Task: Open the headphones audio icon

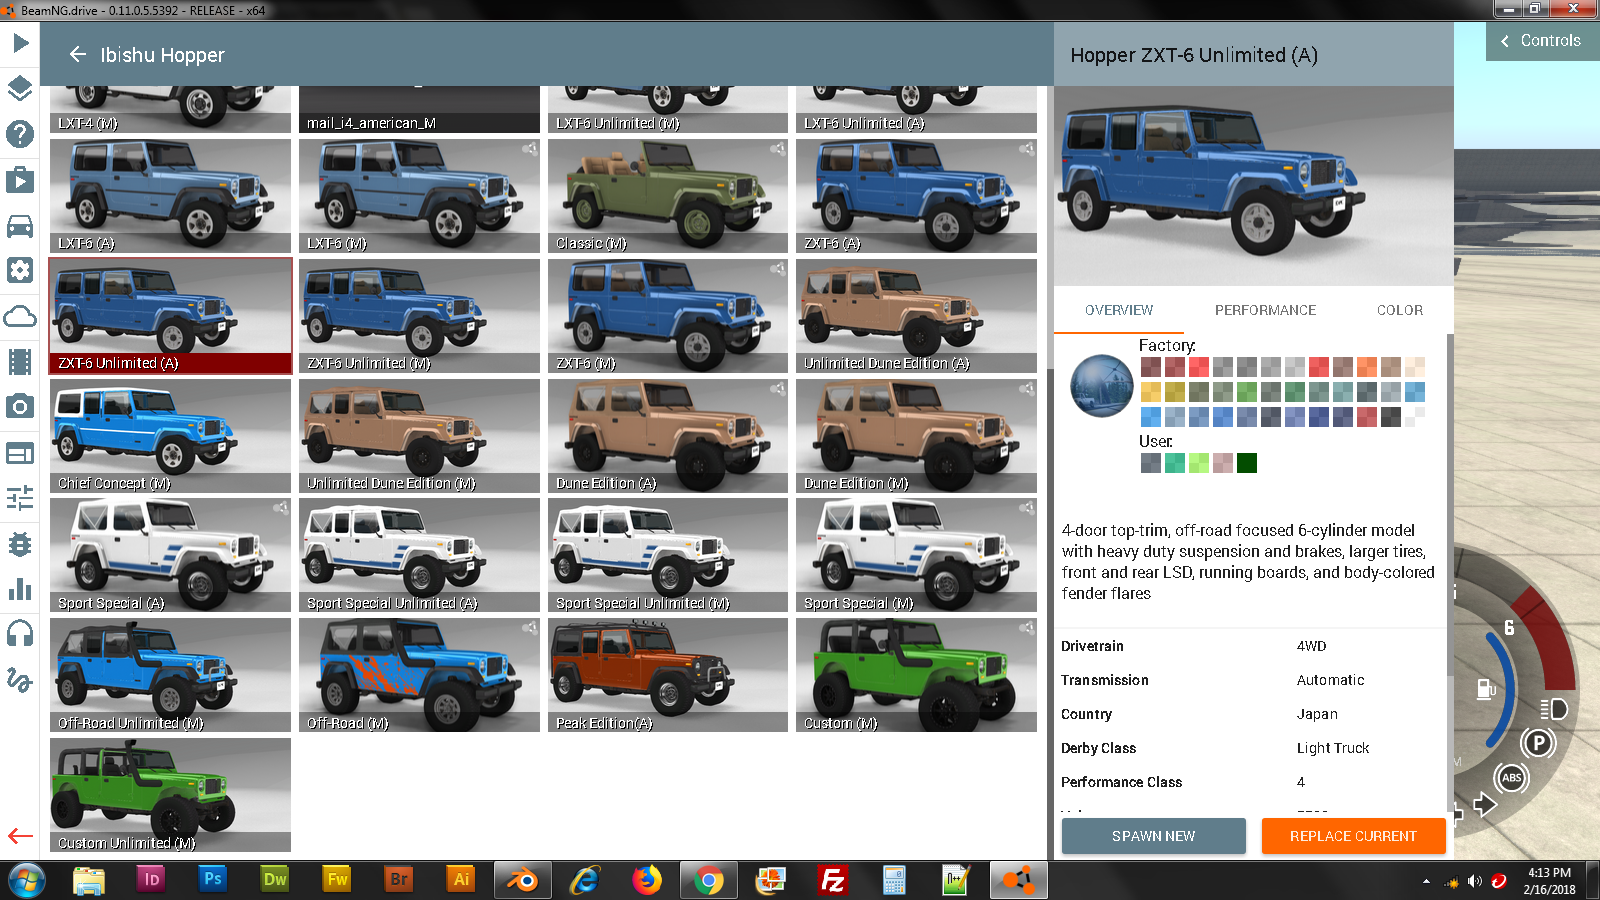Action: [20, 634]
